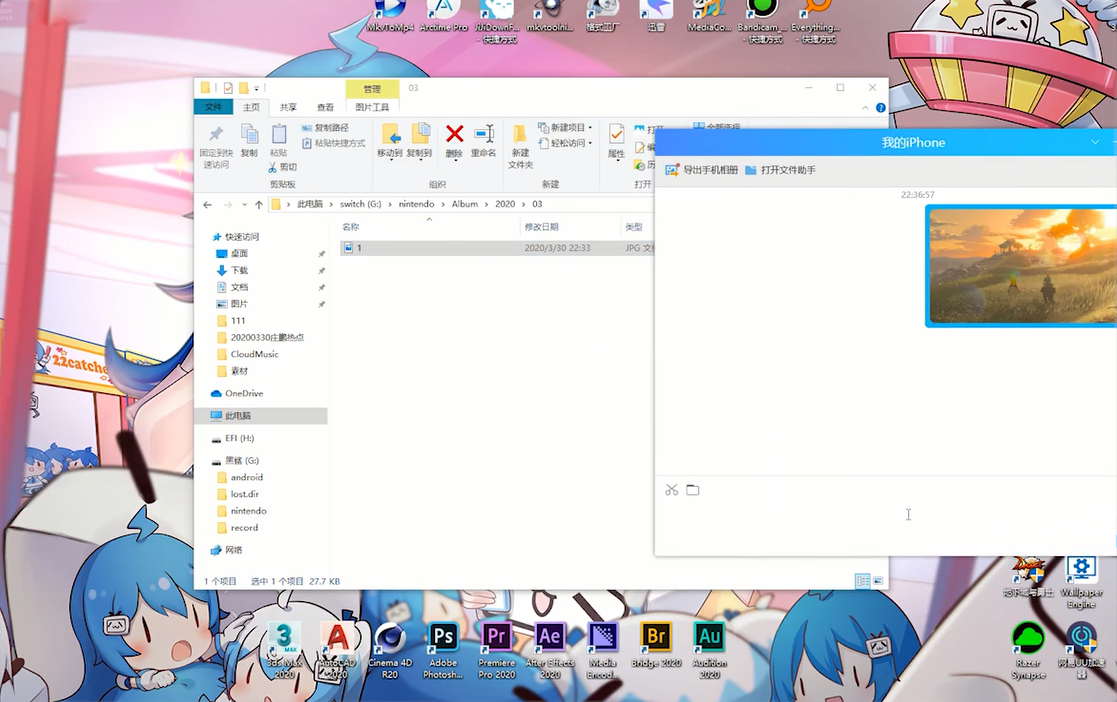Click '此电脑' in address breadcrumb
This screenshot has width=1117, height=702.
pyautogui.click(x=310, y=204)
